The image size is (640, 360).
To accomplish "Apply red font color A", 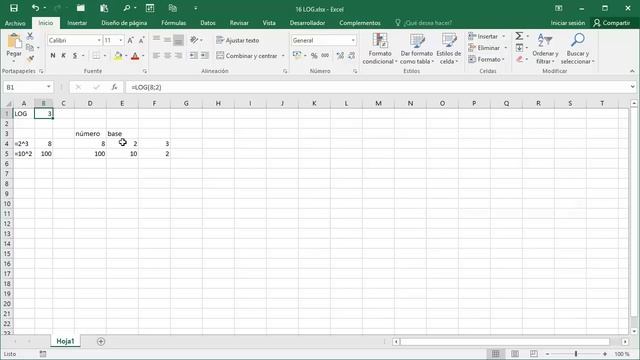I will [135, 56].
